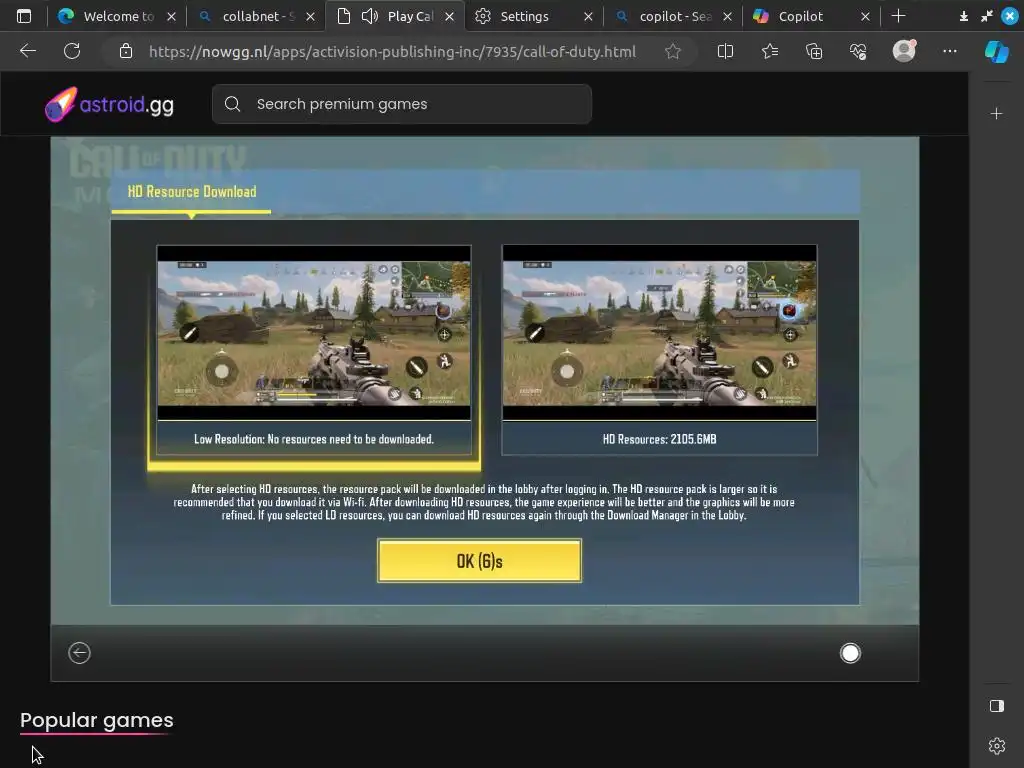Image resolution: width=1024 pixels, height=768 pixels.
Task: Open Collections icon in toolbar
Action: click(814, 52)
